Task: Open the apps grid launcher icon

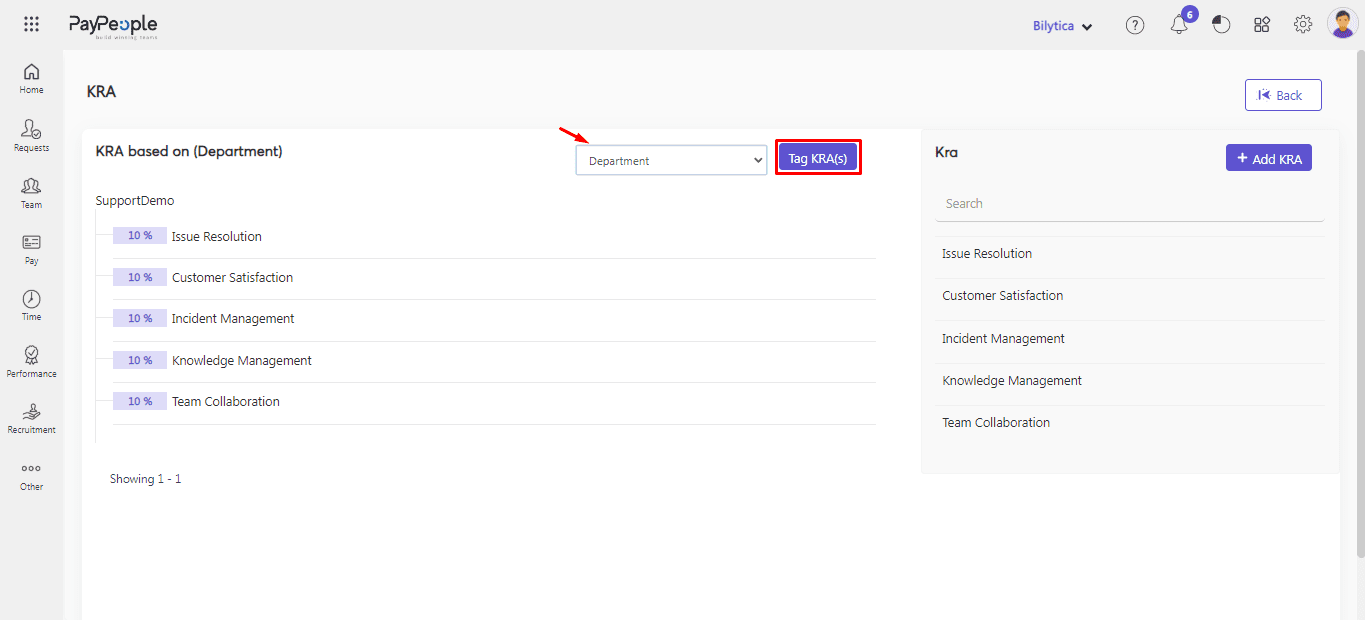Action: click(31, 25)
